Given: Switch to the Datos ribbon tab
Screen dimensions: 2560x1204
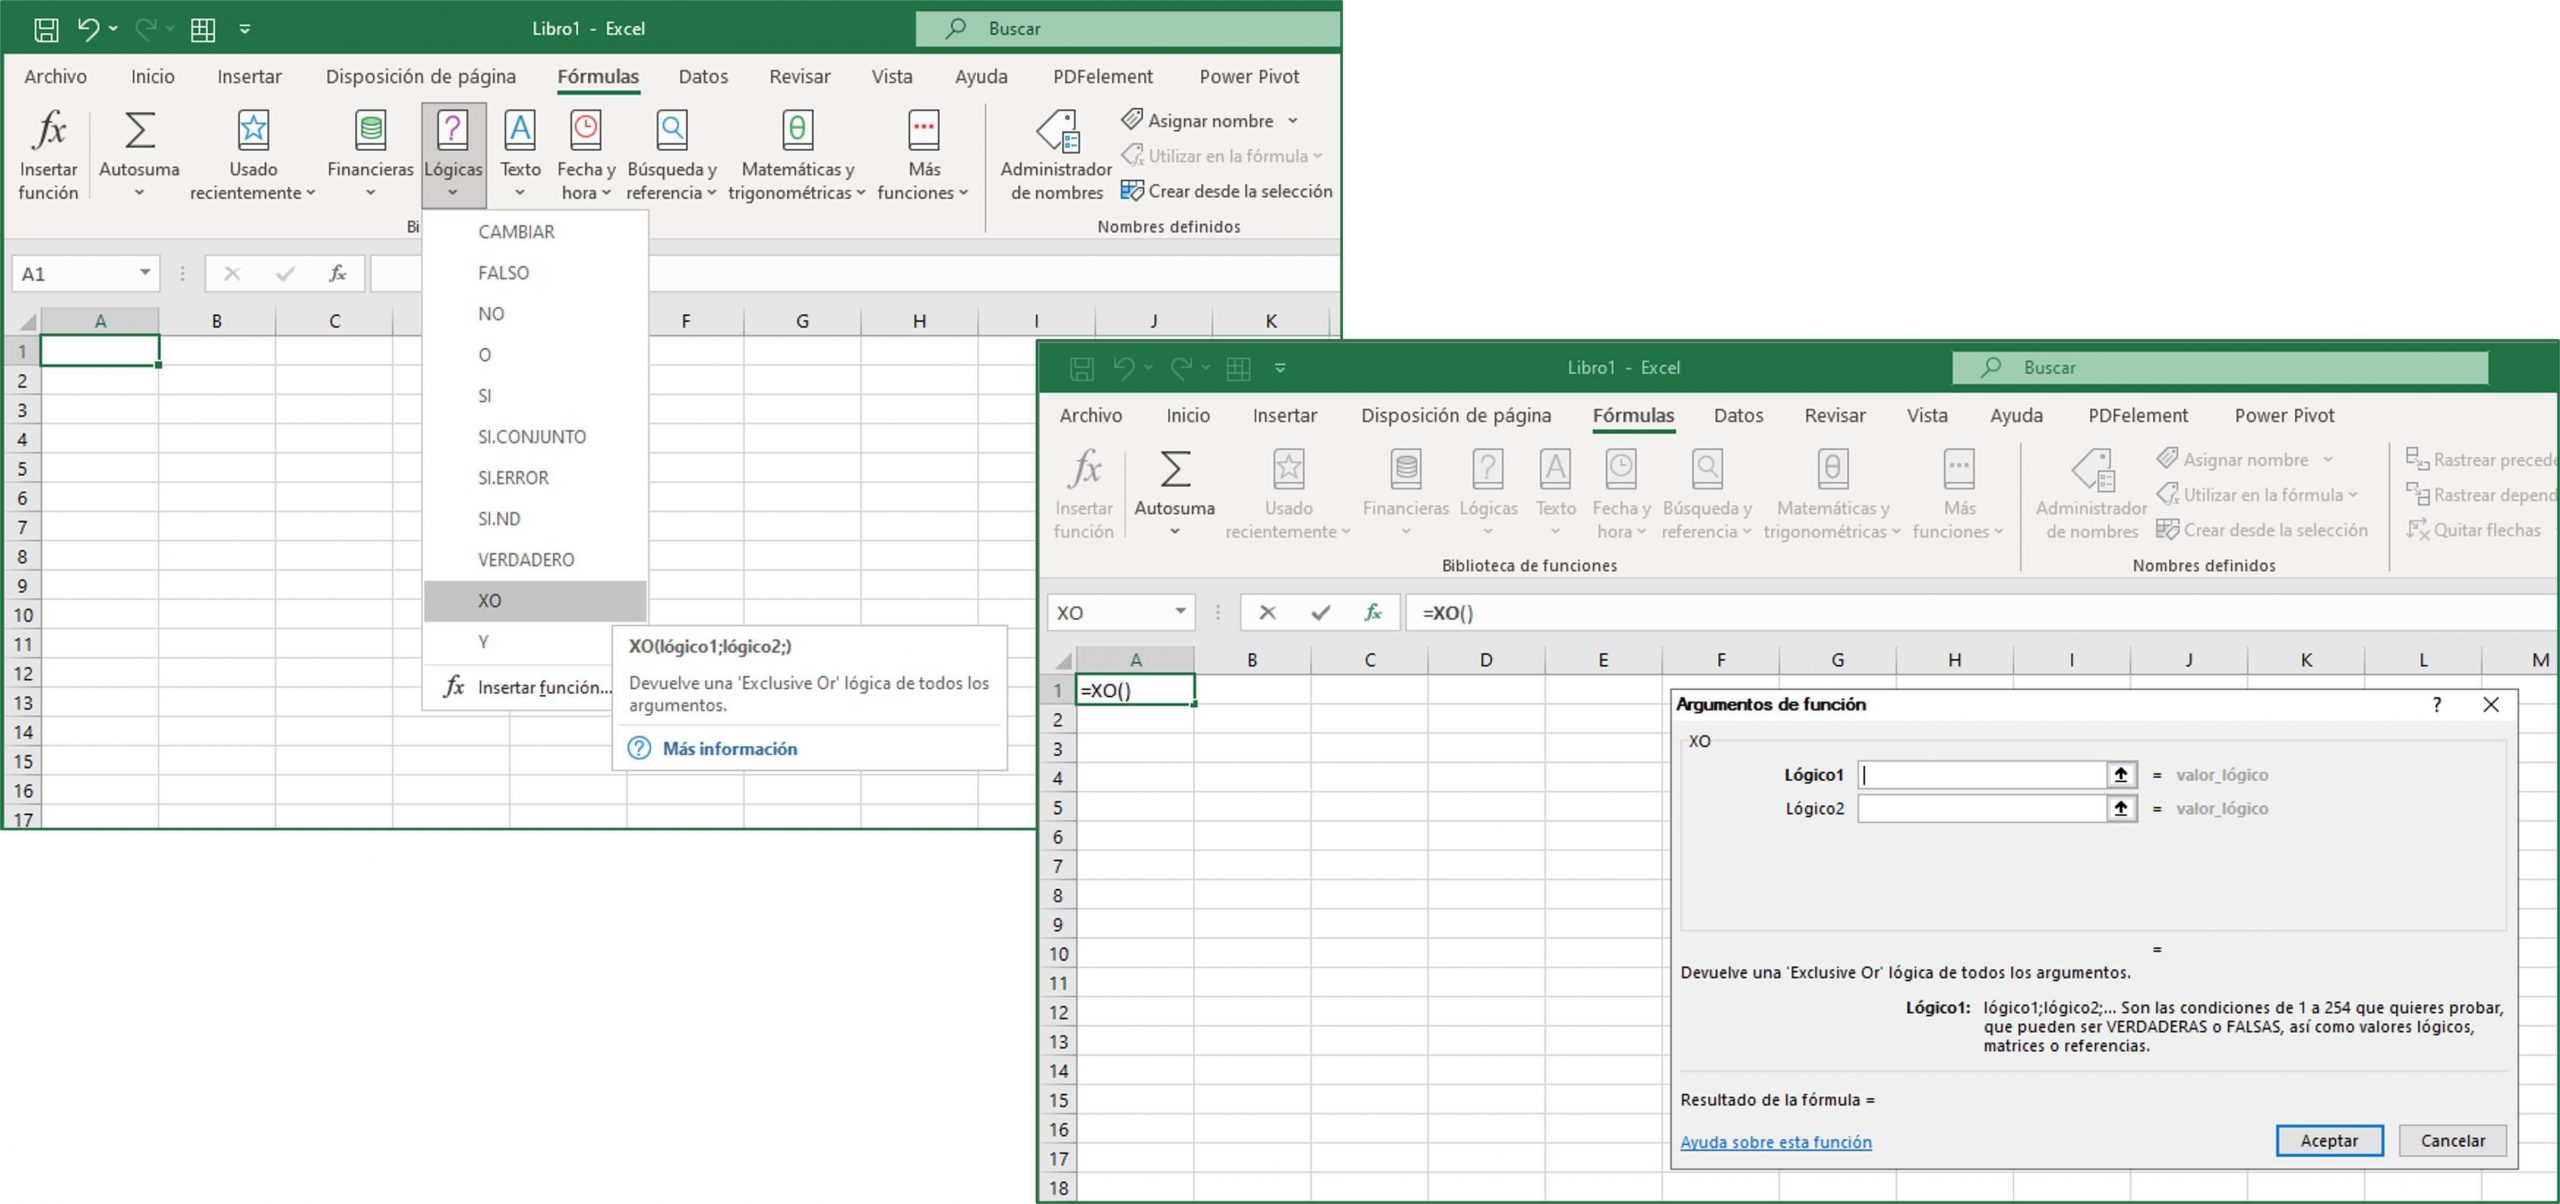Looking at the screenshot, I should pos(703,76).
